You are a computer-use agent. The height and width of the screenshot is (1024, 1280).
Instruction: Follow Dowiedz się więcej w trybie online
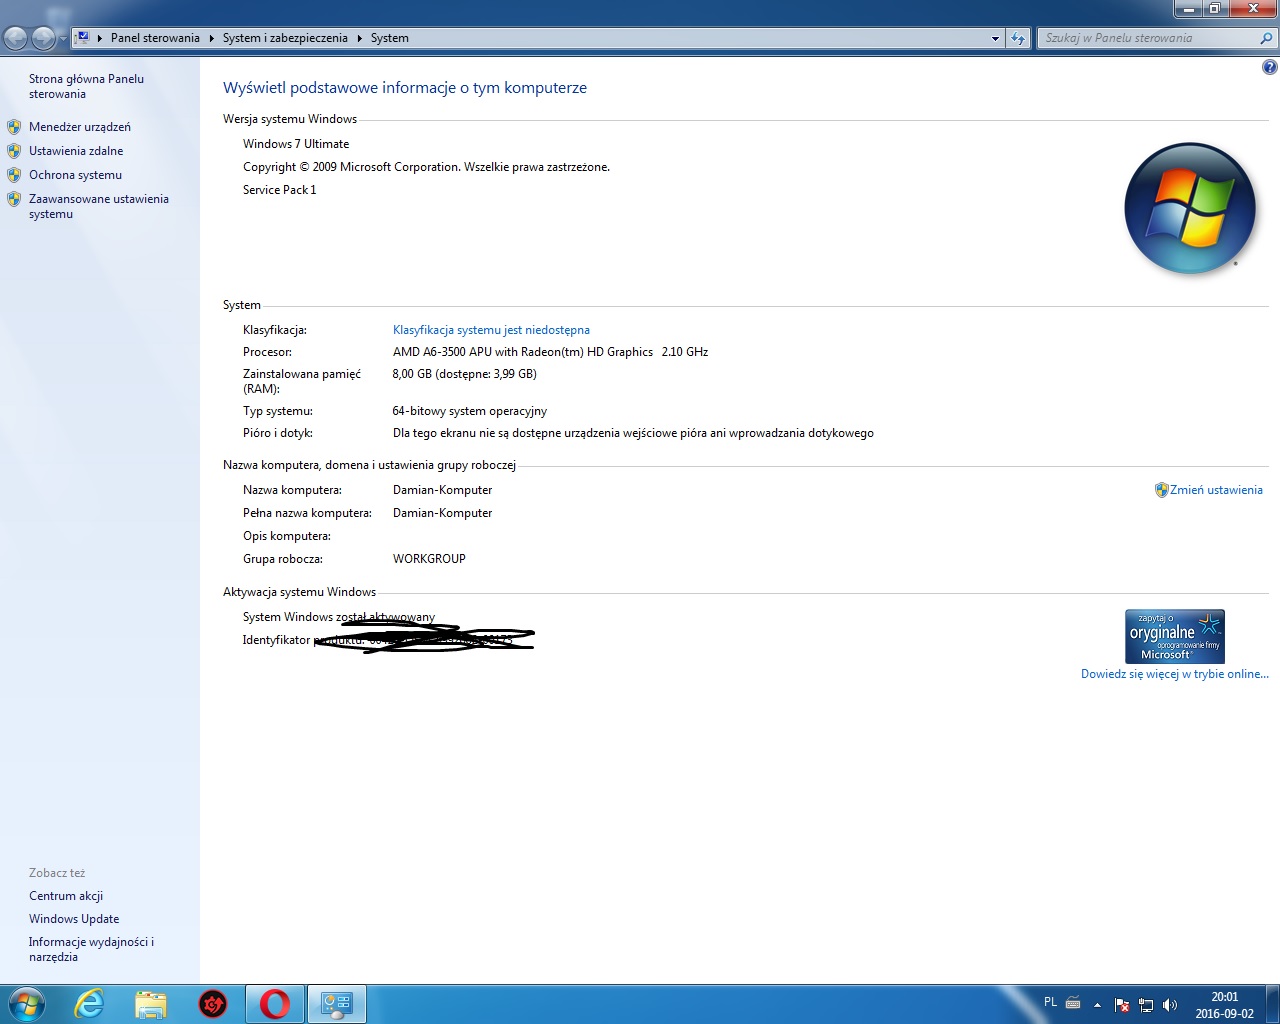coord(1175,674)
